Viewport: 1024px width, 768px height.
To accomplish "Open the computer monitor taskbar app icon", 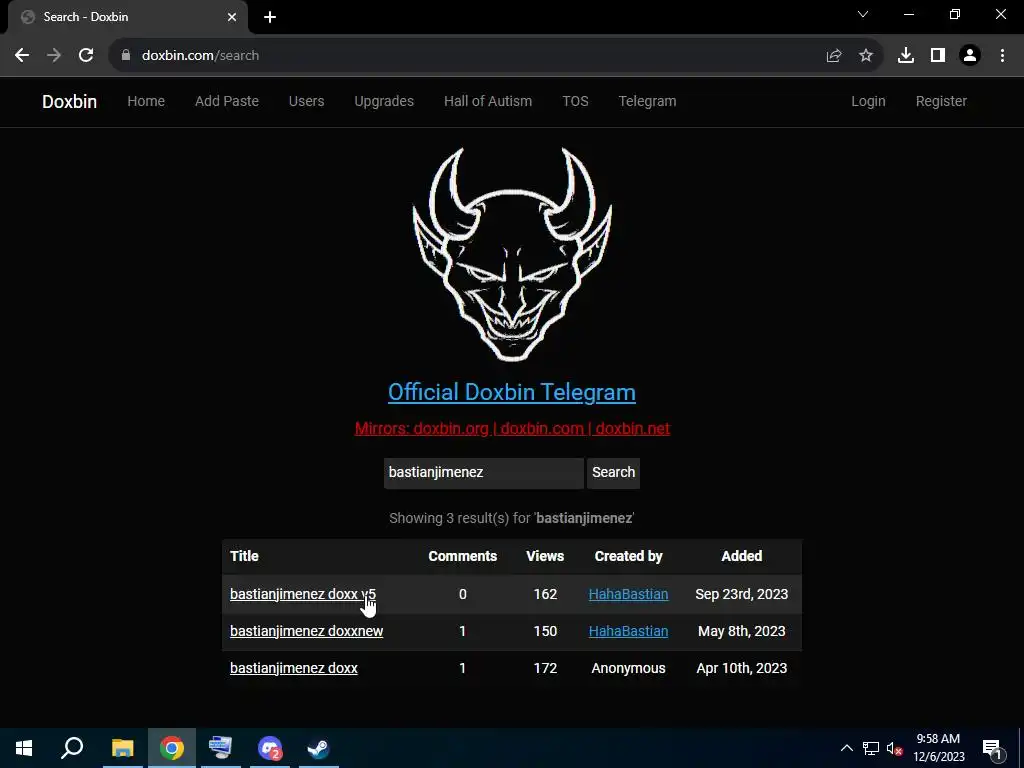I will (220, 748).
